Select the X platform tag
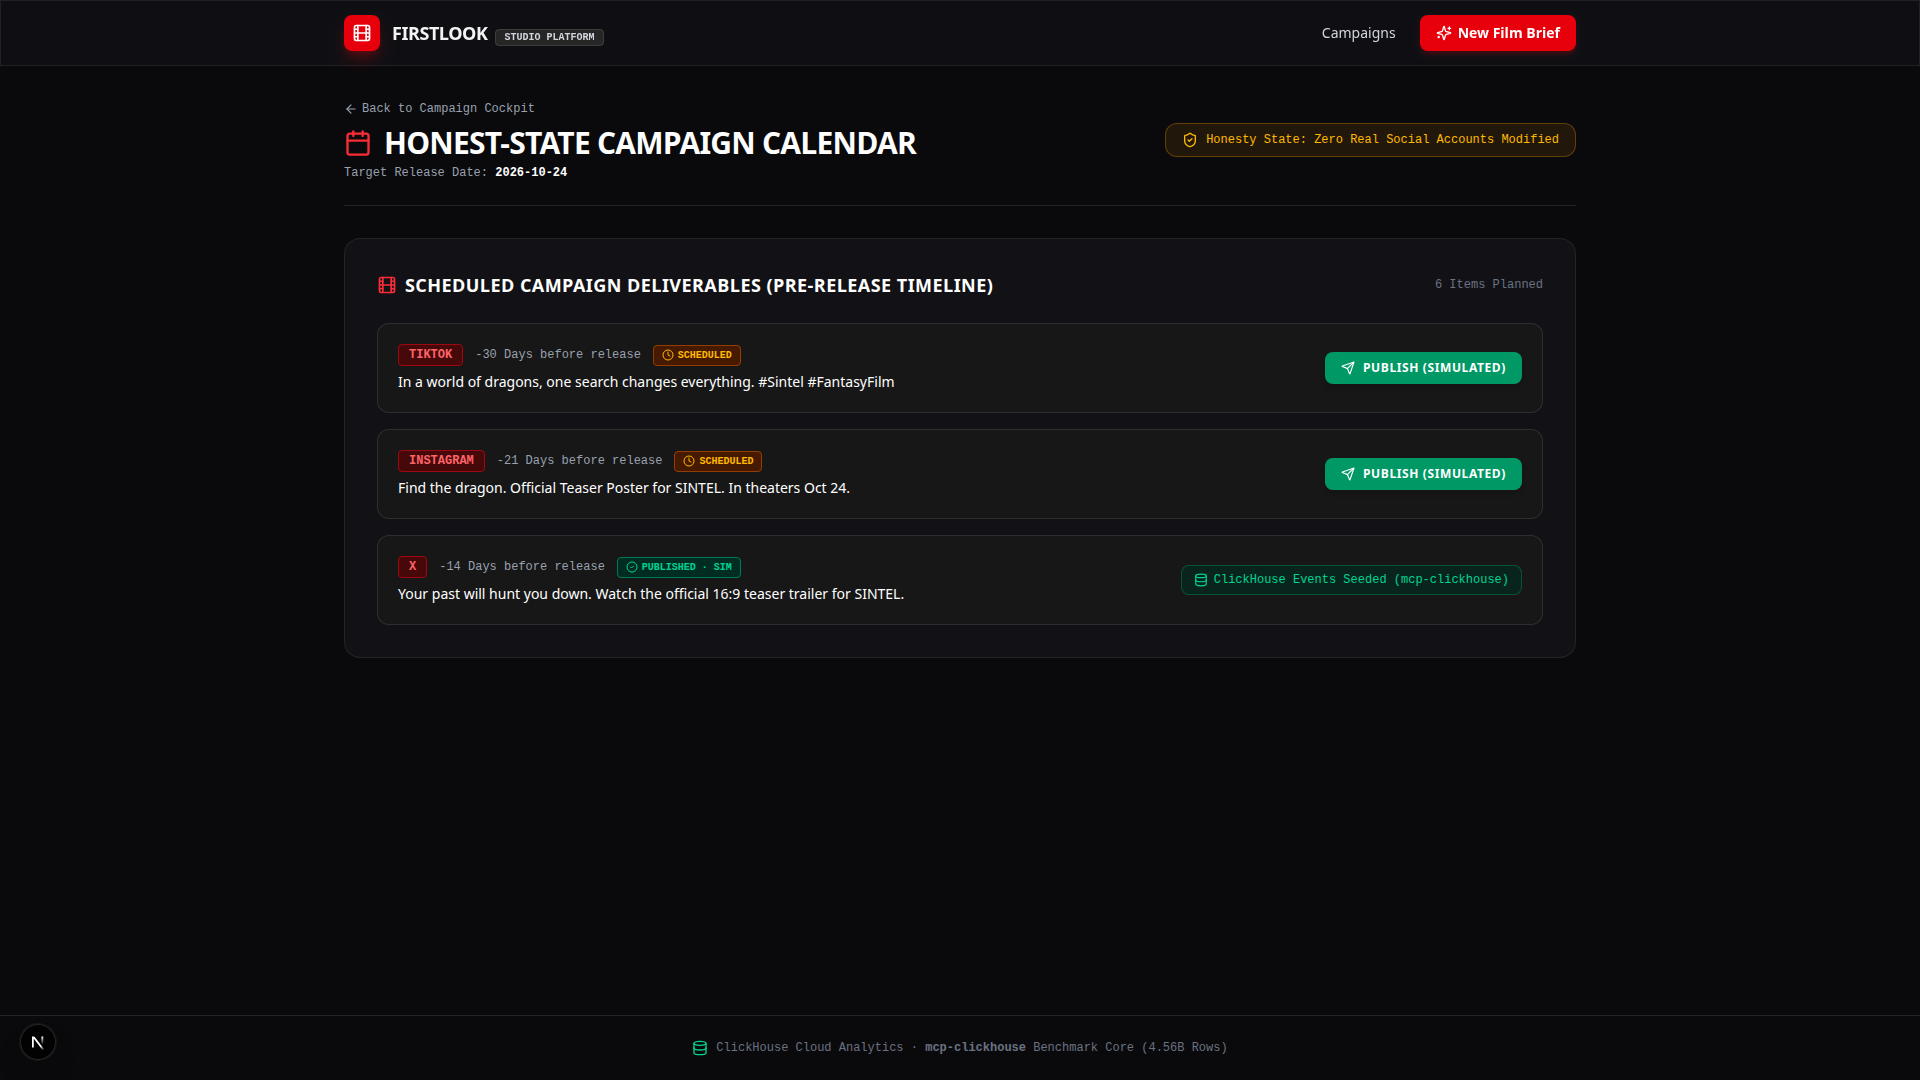Viewport: 1920px width, 1080px height. click(412, 567)
